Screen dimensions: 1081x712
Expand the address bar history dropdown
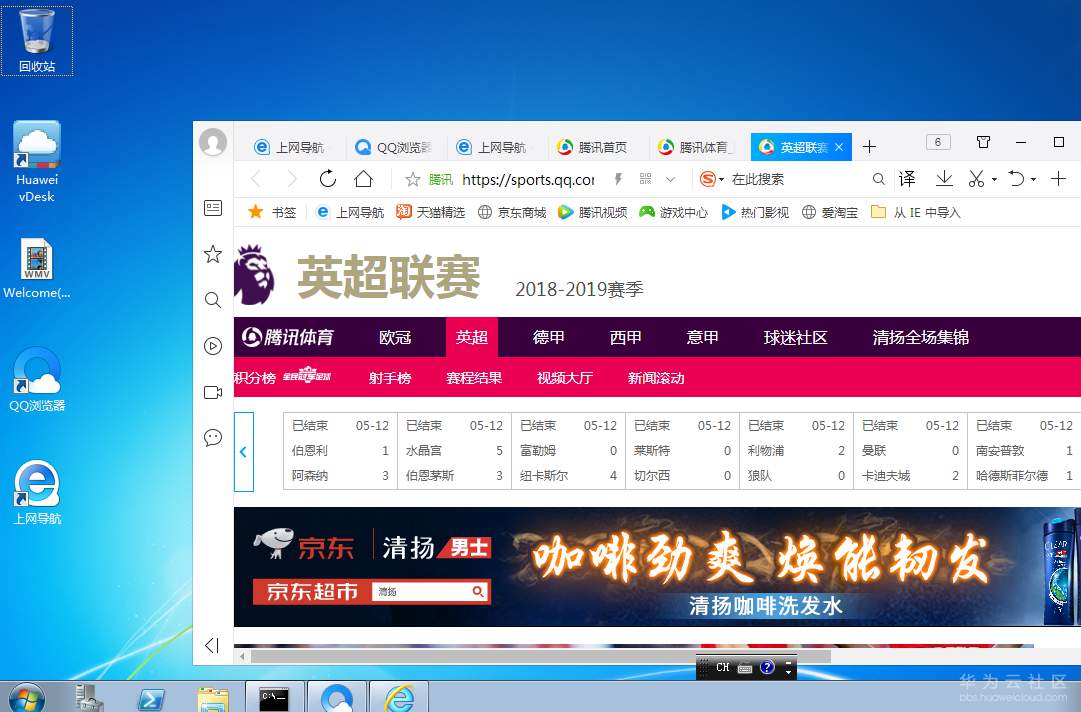tap(670, 179)
